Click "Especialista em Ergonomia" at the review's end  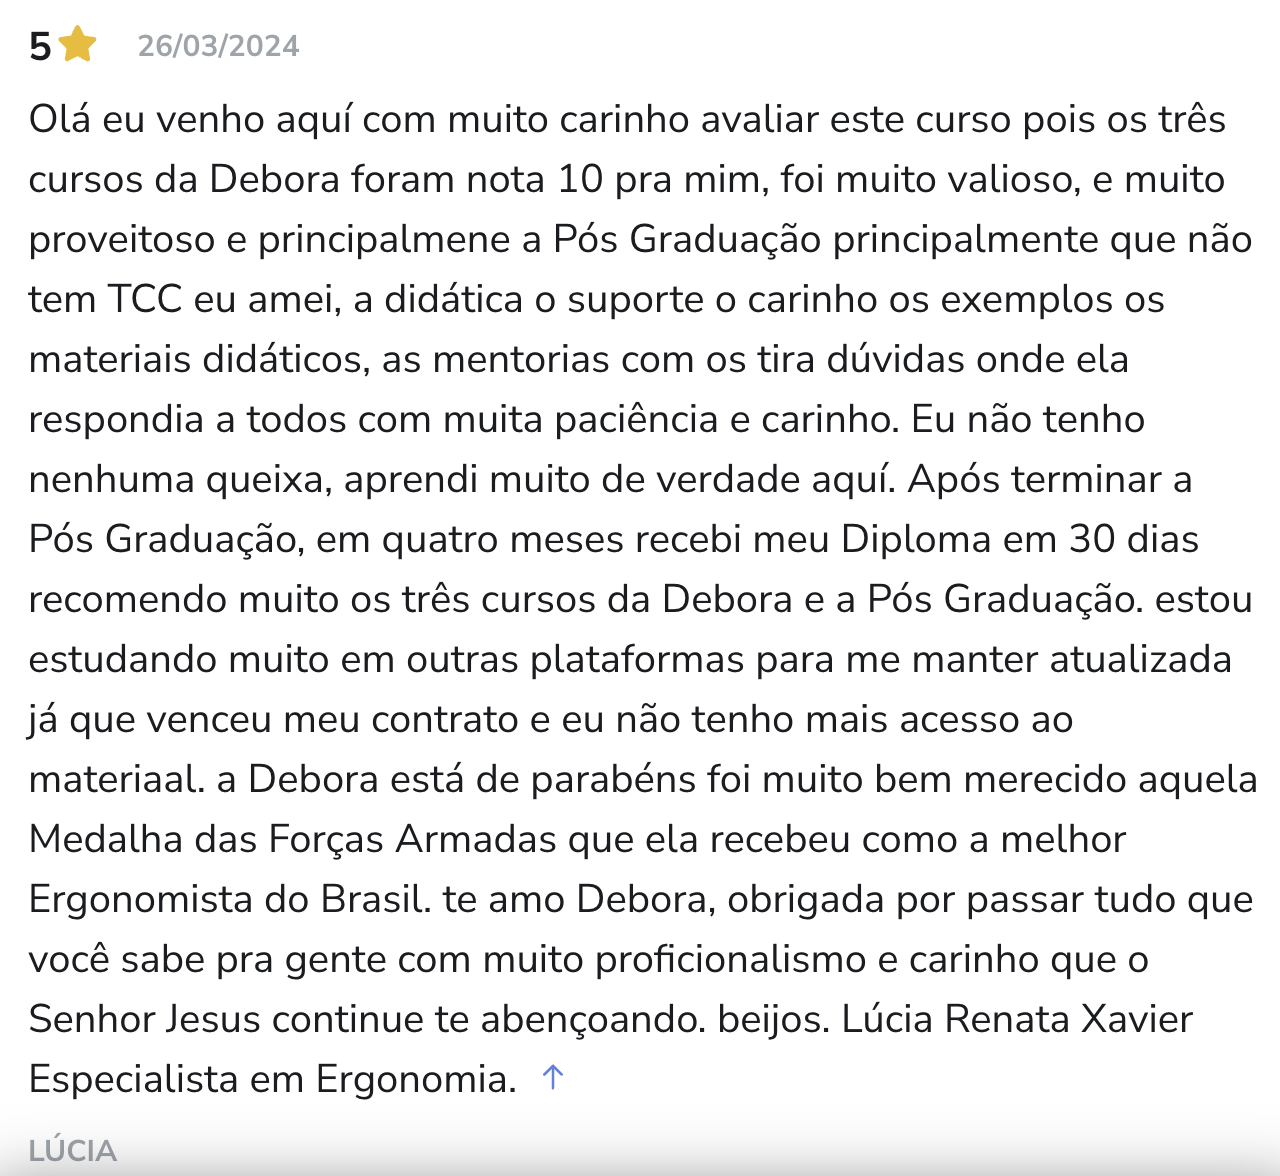[272, 1079]
